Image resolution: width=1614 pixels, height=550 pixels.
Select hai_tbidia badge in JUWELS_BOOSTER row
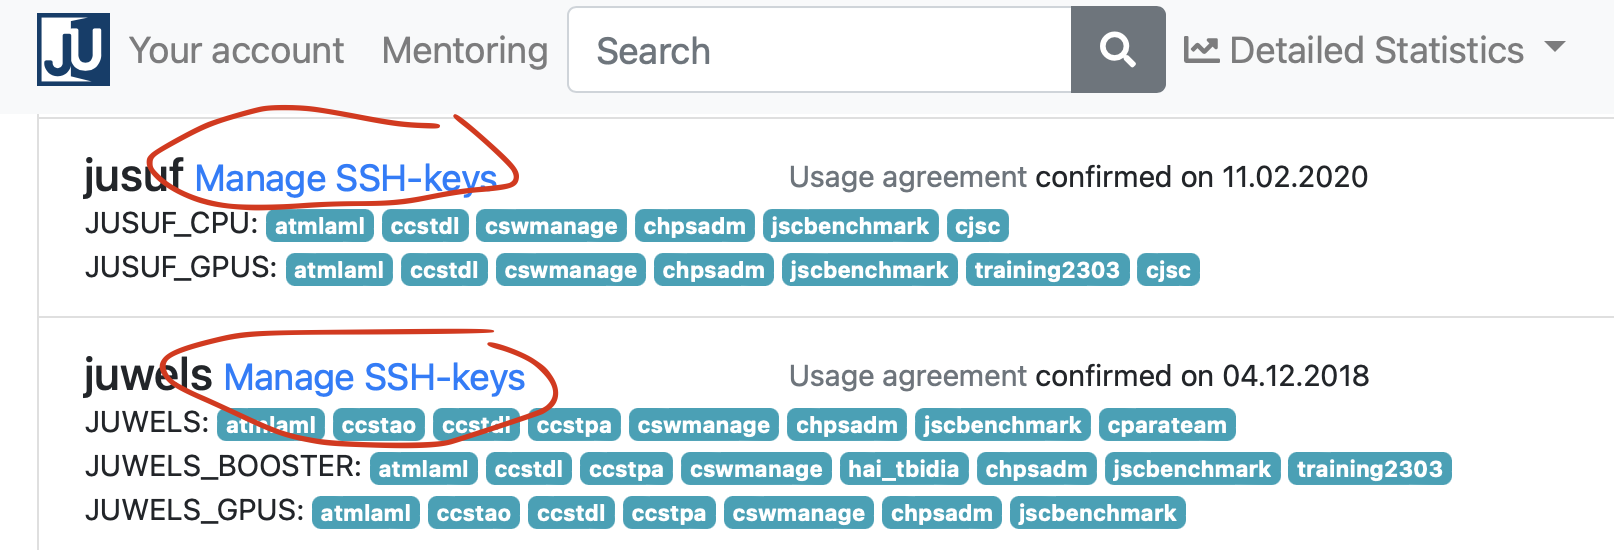coord(903,469)
